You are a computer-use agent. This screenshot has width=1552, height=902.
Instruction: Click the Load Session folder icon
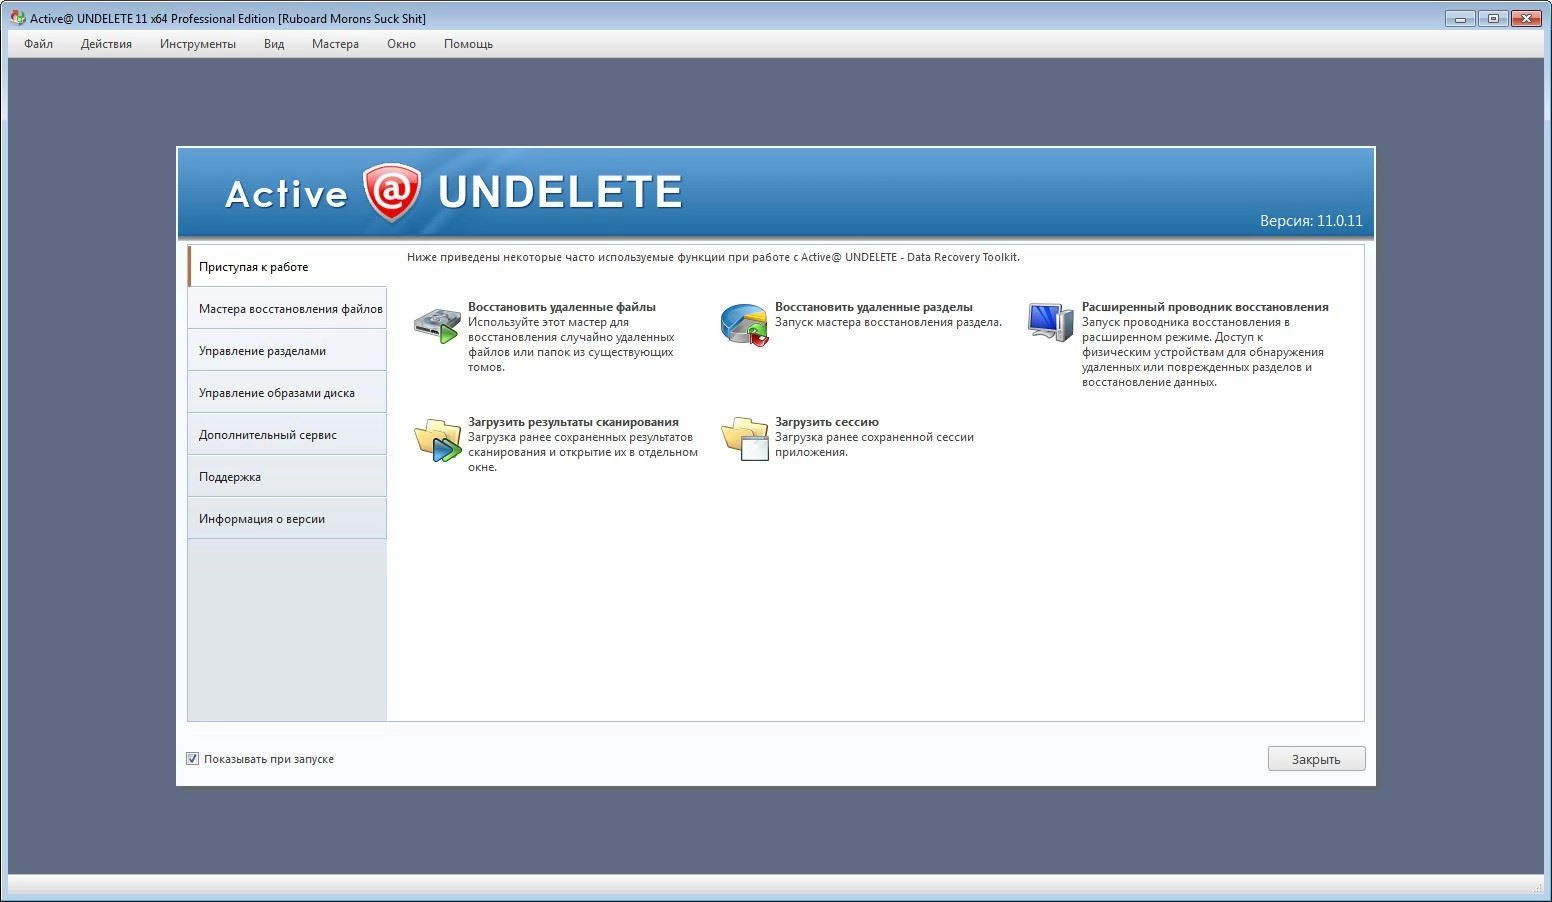(745, 440)
